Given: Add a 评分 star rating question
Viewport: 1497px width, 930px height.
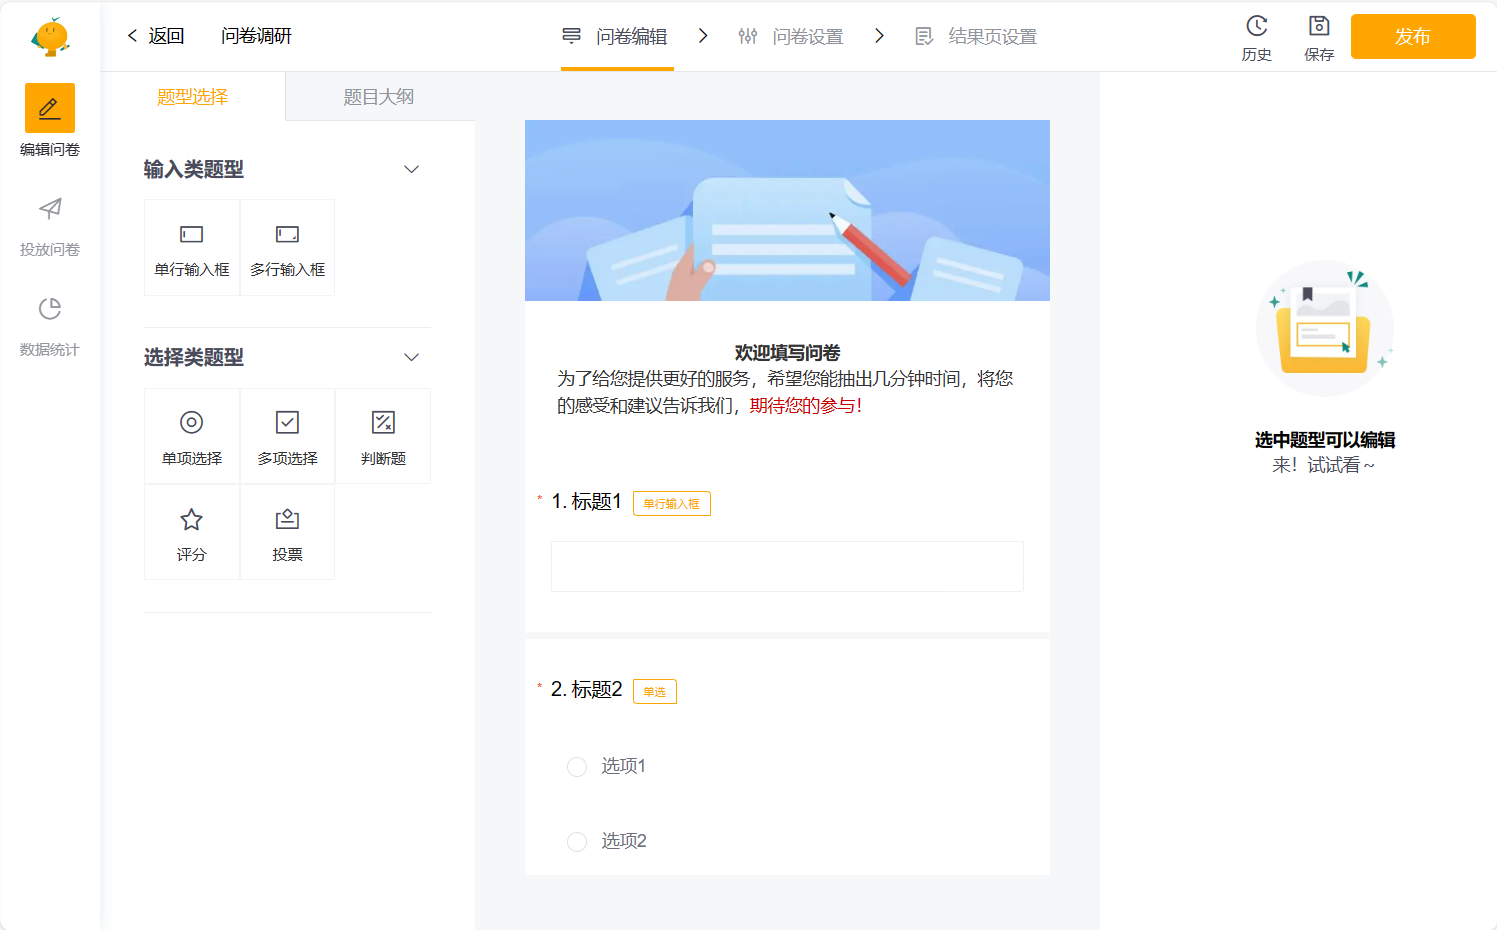Looking at the screenshot, I should [192, 532].
